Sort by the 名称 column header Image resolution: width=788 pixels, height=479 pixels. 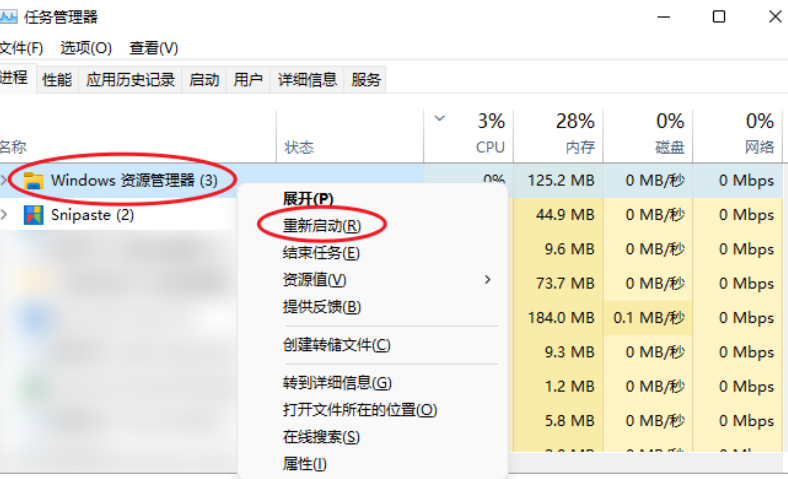tap(13, 147)
